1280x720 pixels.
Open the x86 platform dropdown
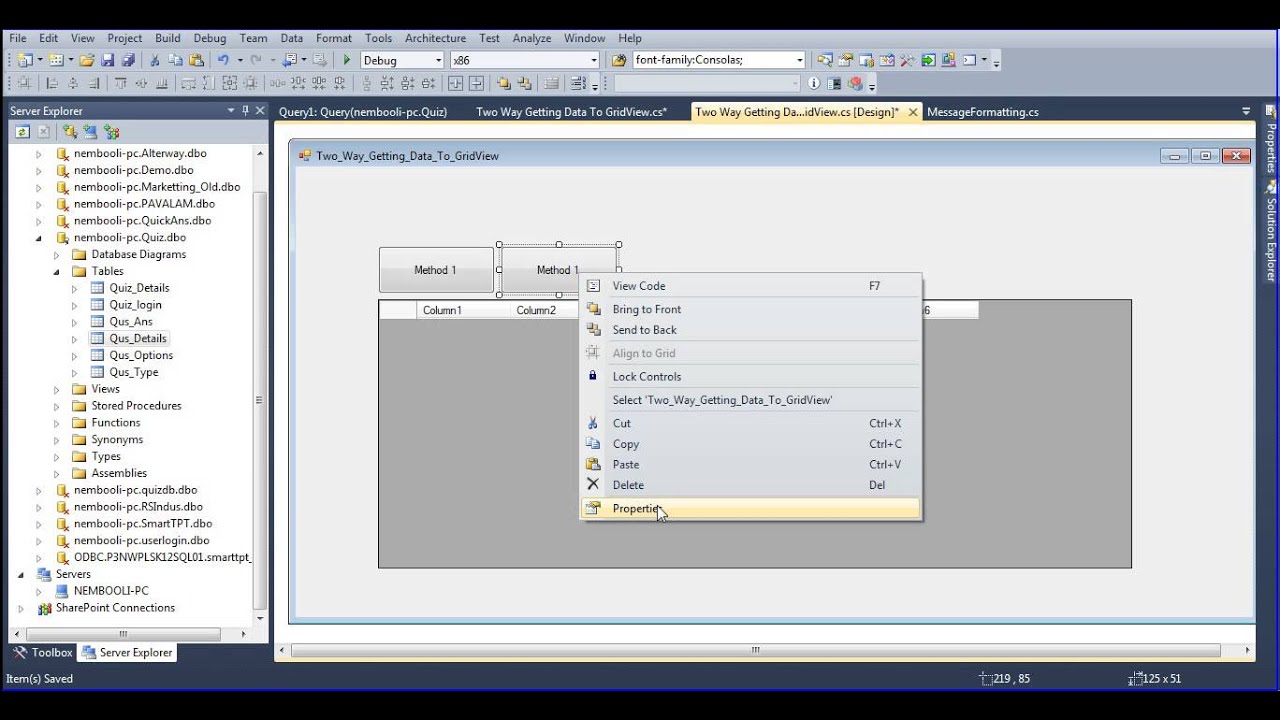tap(594, 60)
